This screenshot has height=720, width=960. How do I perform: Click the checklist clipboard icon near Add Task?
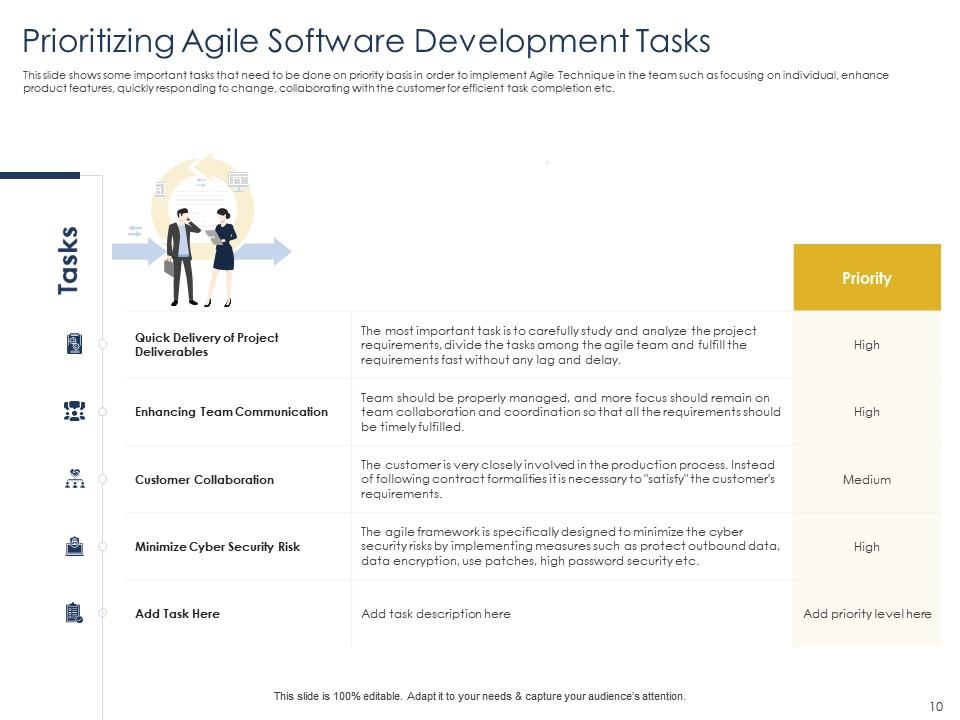point(72,614)
